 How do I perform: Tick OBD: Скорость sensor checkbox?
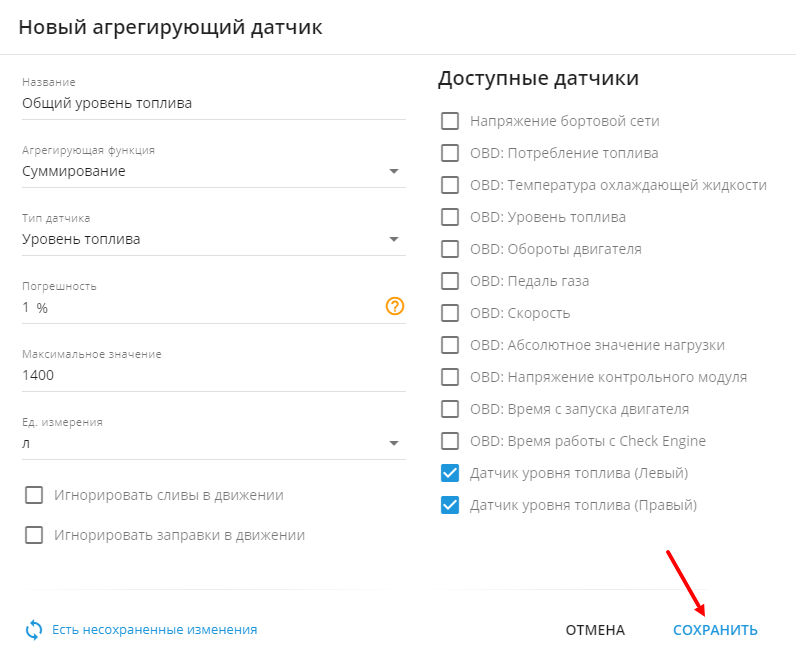[x=450, y=313]
